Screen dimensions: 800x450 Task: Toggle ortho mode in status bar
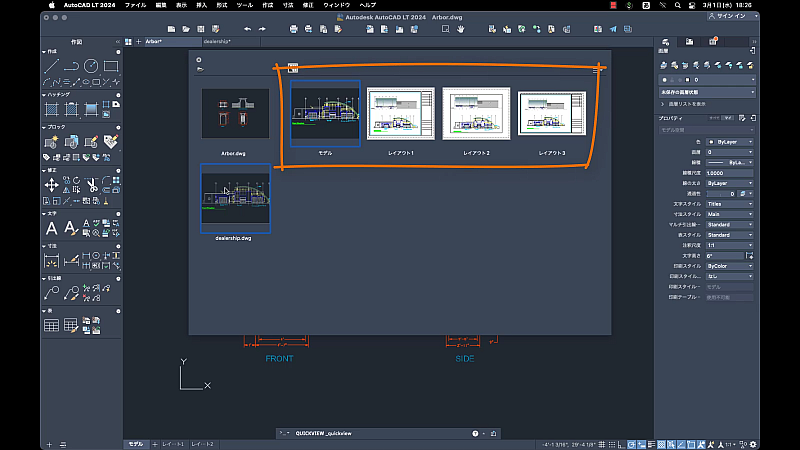point(621,444)
